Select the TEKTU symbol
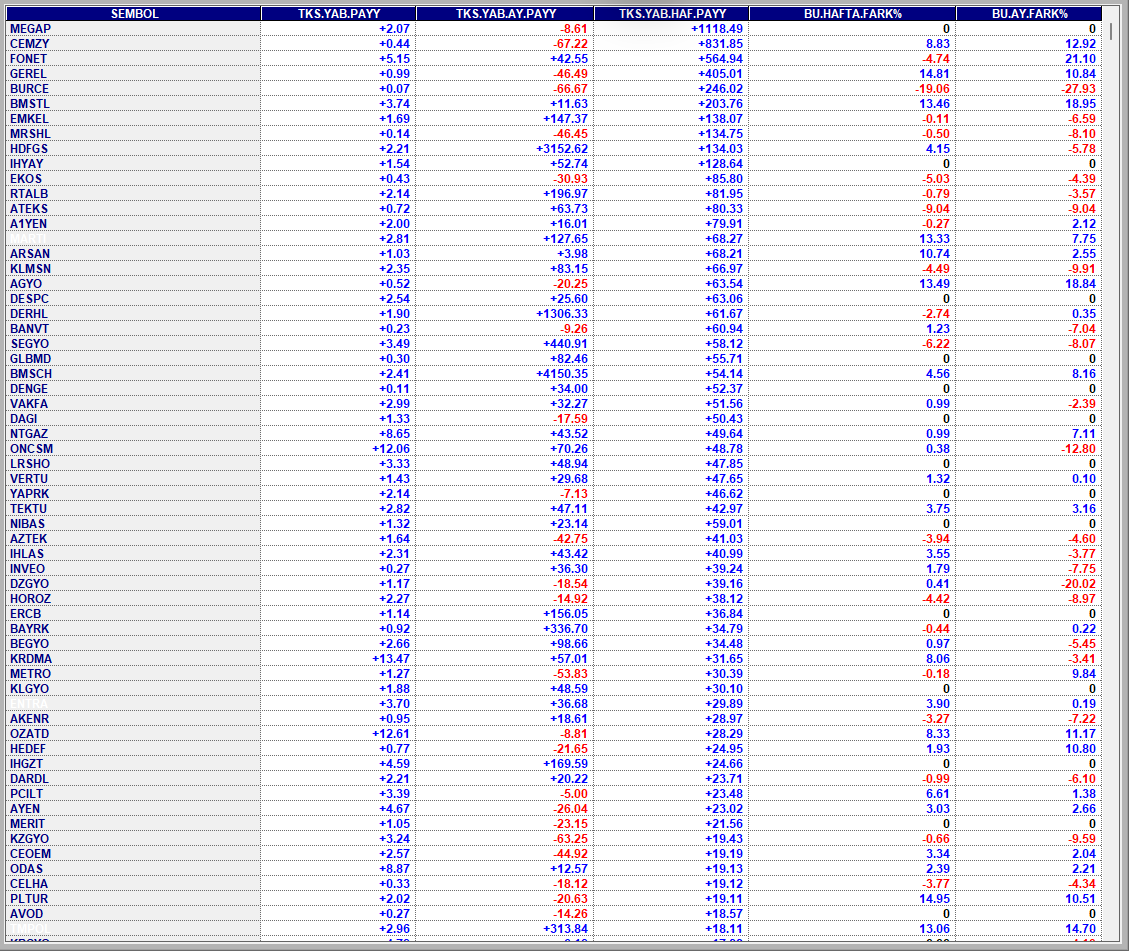 click(28, 509)
